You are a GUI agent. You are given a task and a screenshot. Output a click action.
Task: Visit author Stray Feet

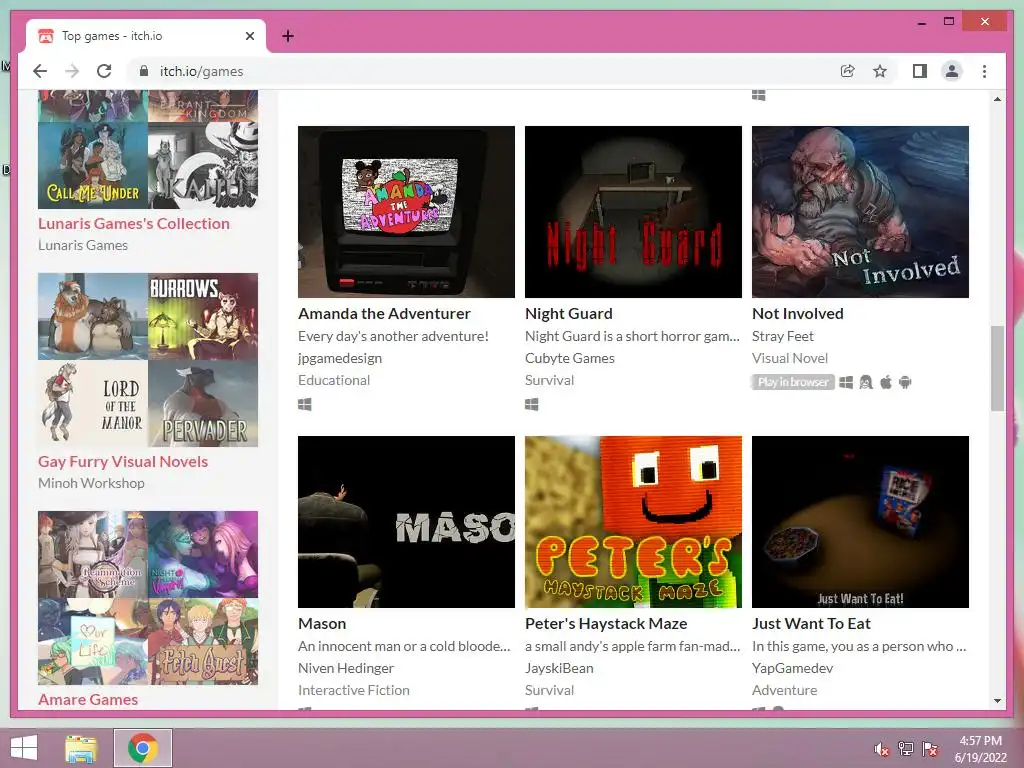click(x=782, y=336)
